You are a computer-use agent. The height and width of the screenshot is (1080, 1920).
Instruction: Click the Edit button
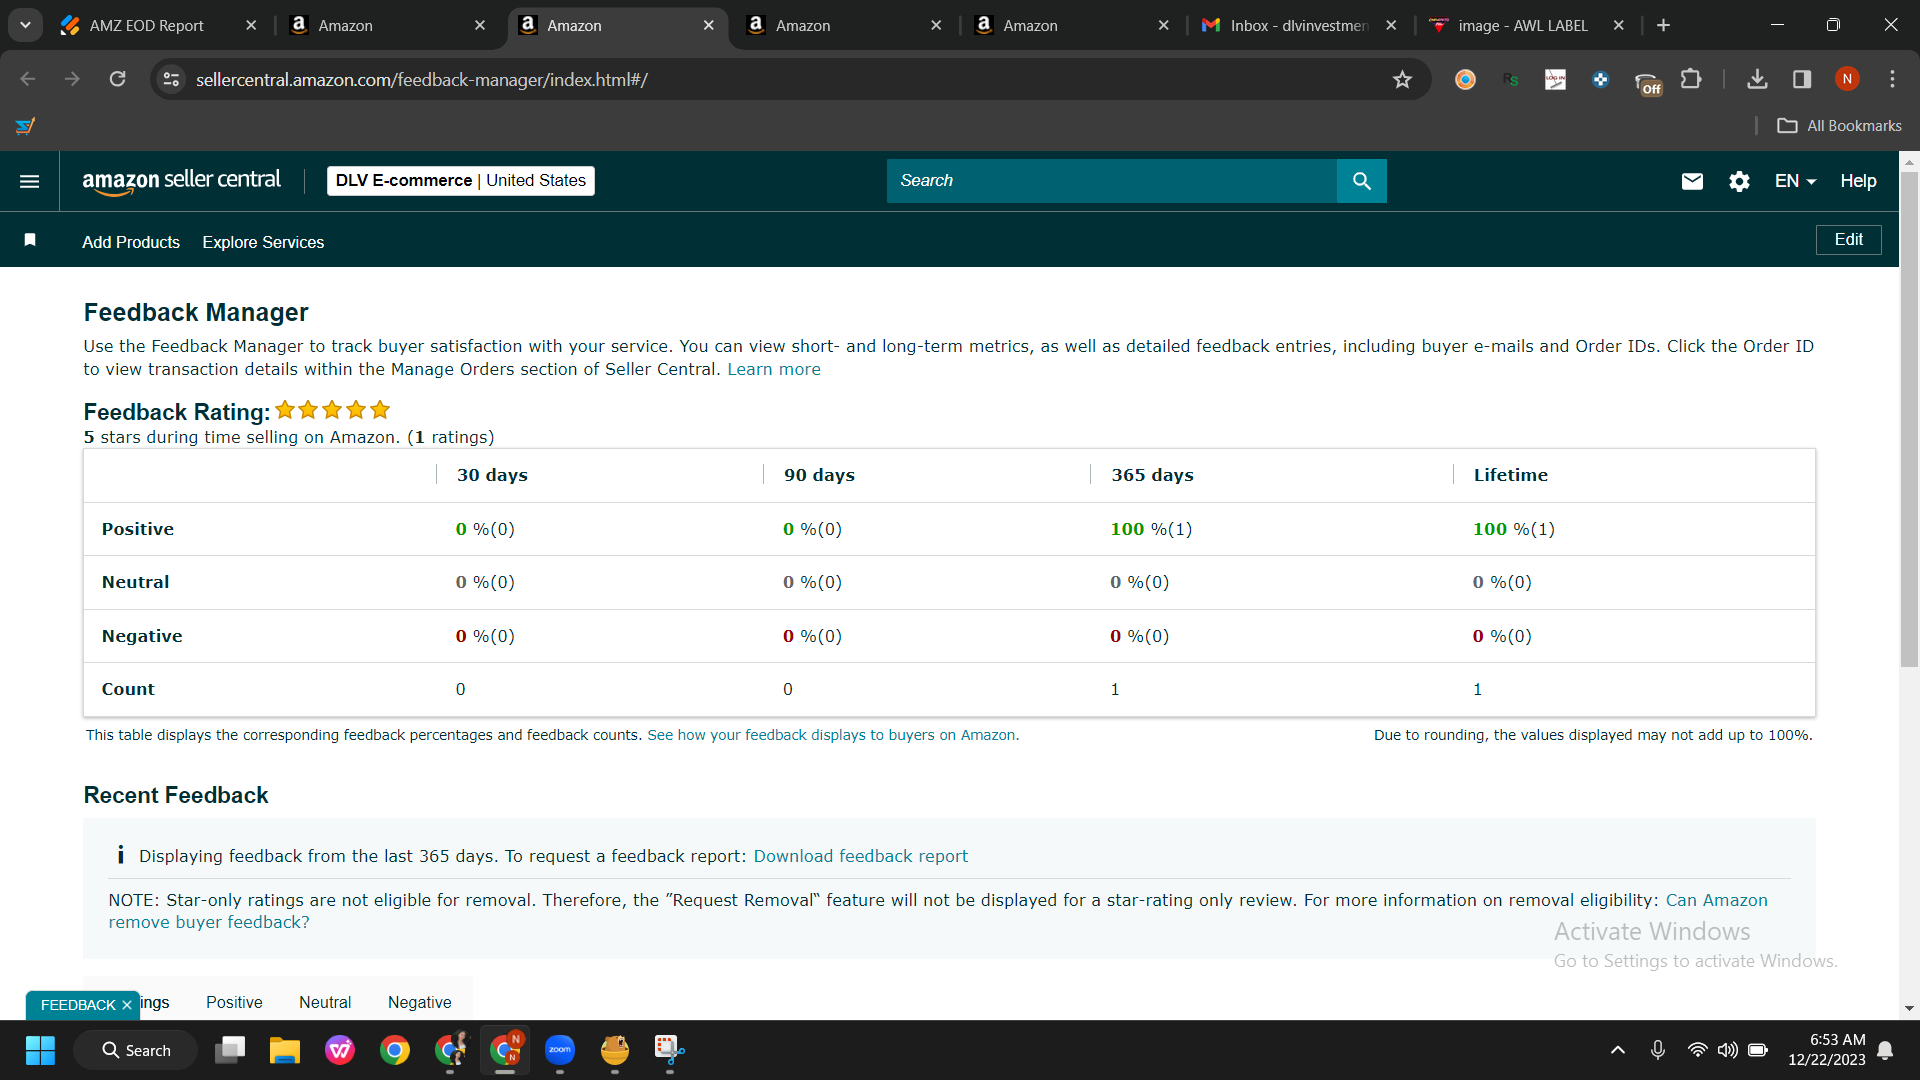(1848, 240)
